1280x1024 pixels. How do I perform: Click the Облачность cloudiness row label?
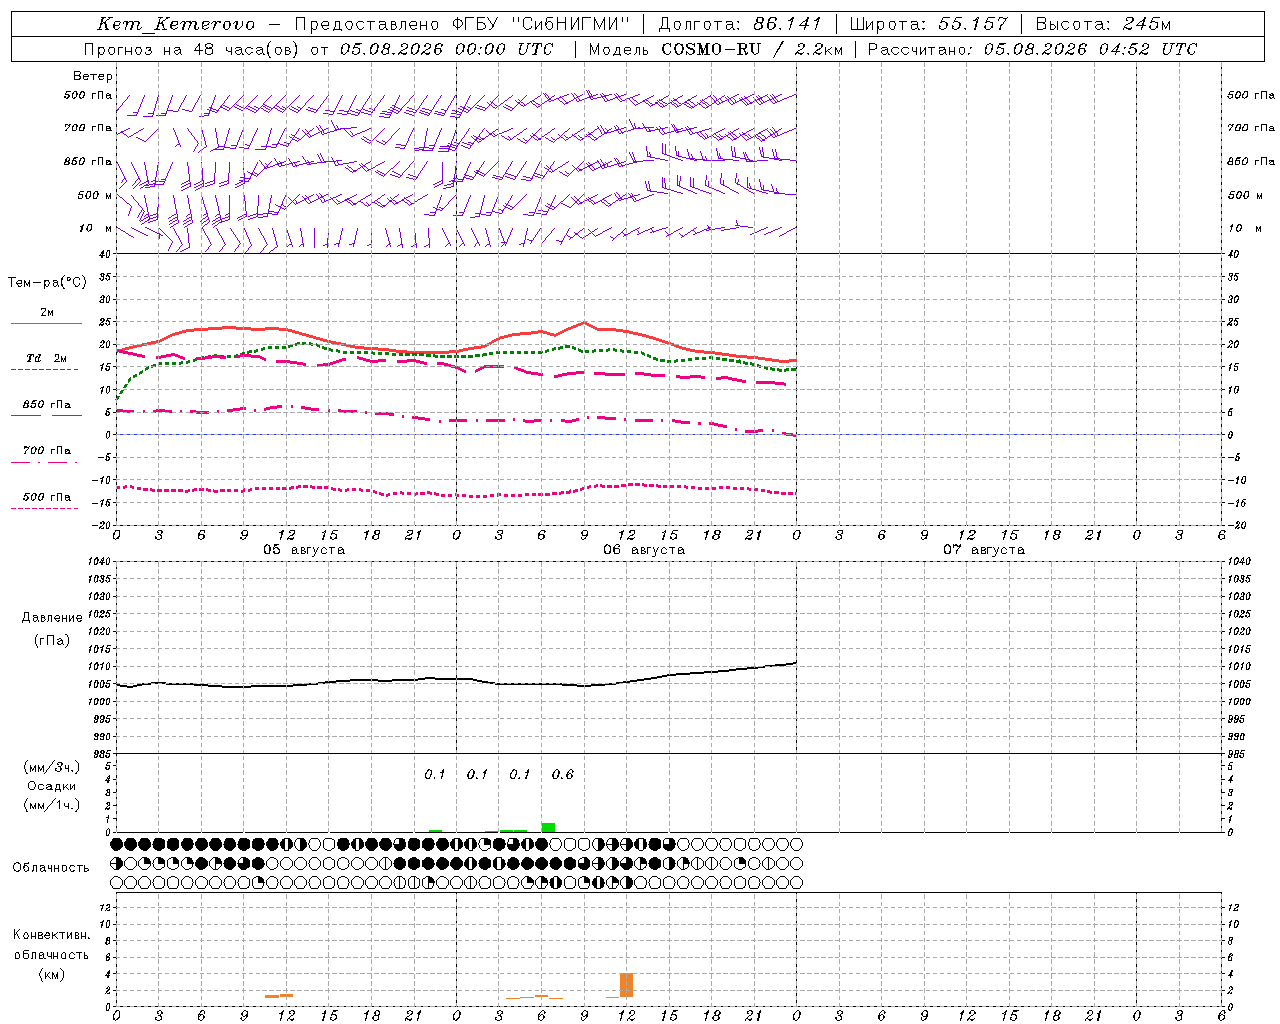click(x=51, y=867)
